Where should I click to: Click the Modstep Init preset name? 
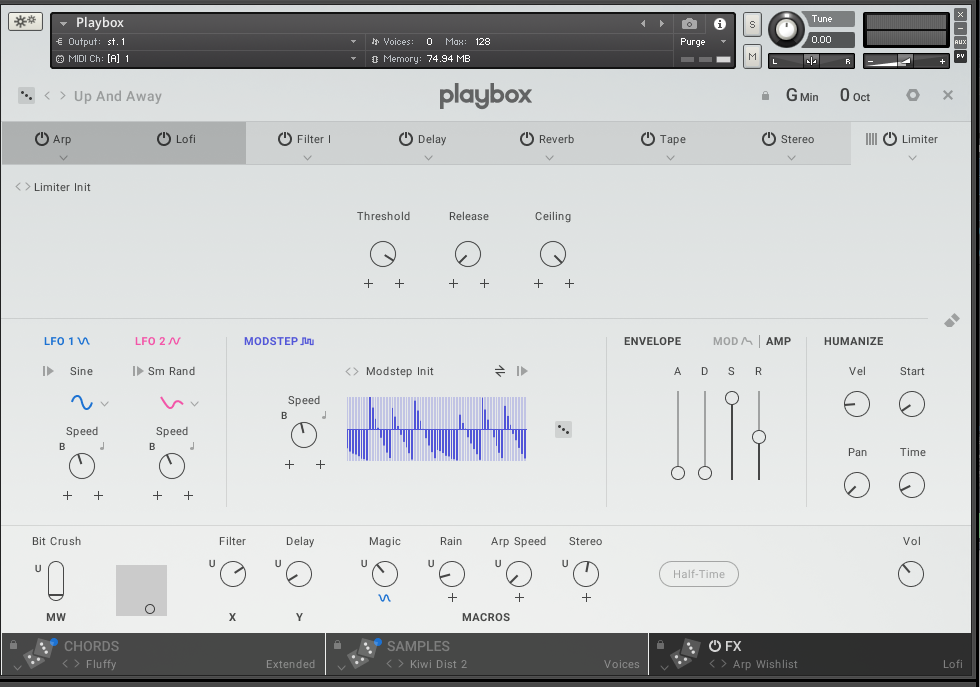[399, 371]
